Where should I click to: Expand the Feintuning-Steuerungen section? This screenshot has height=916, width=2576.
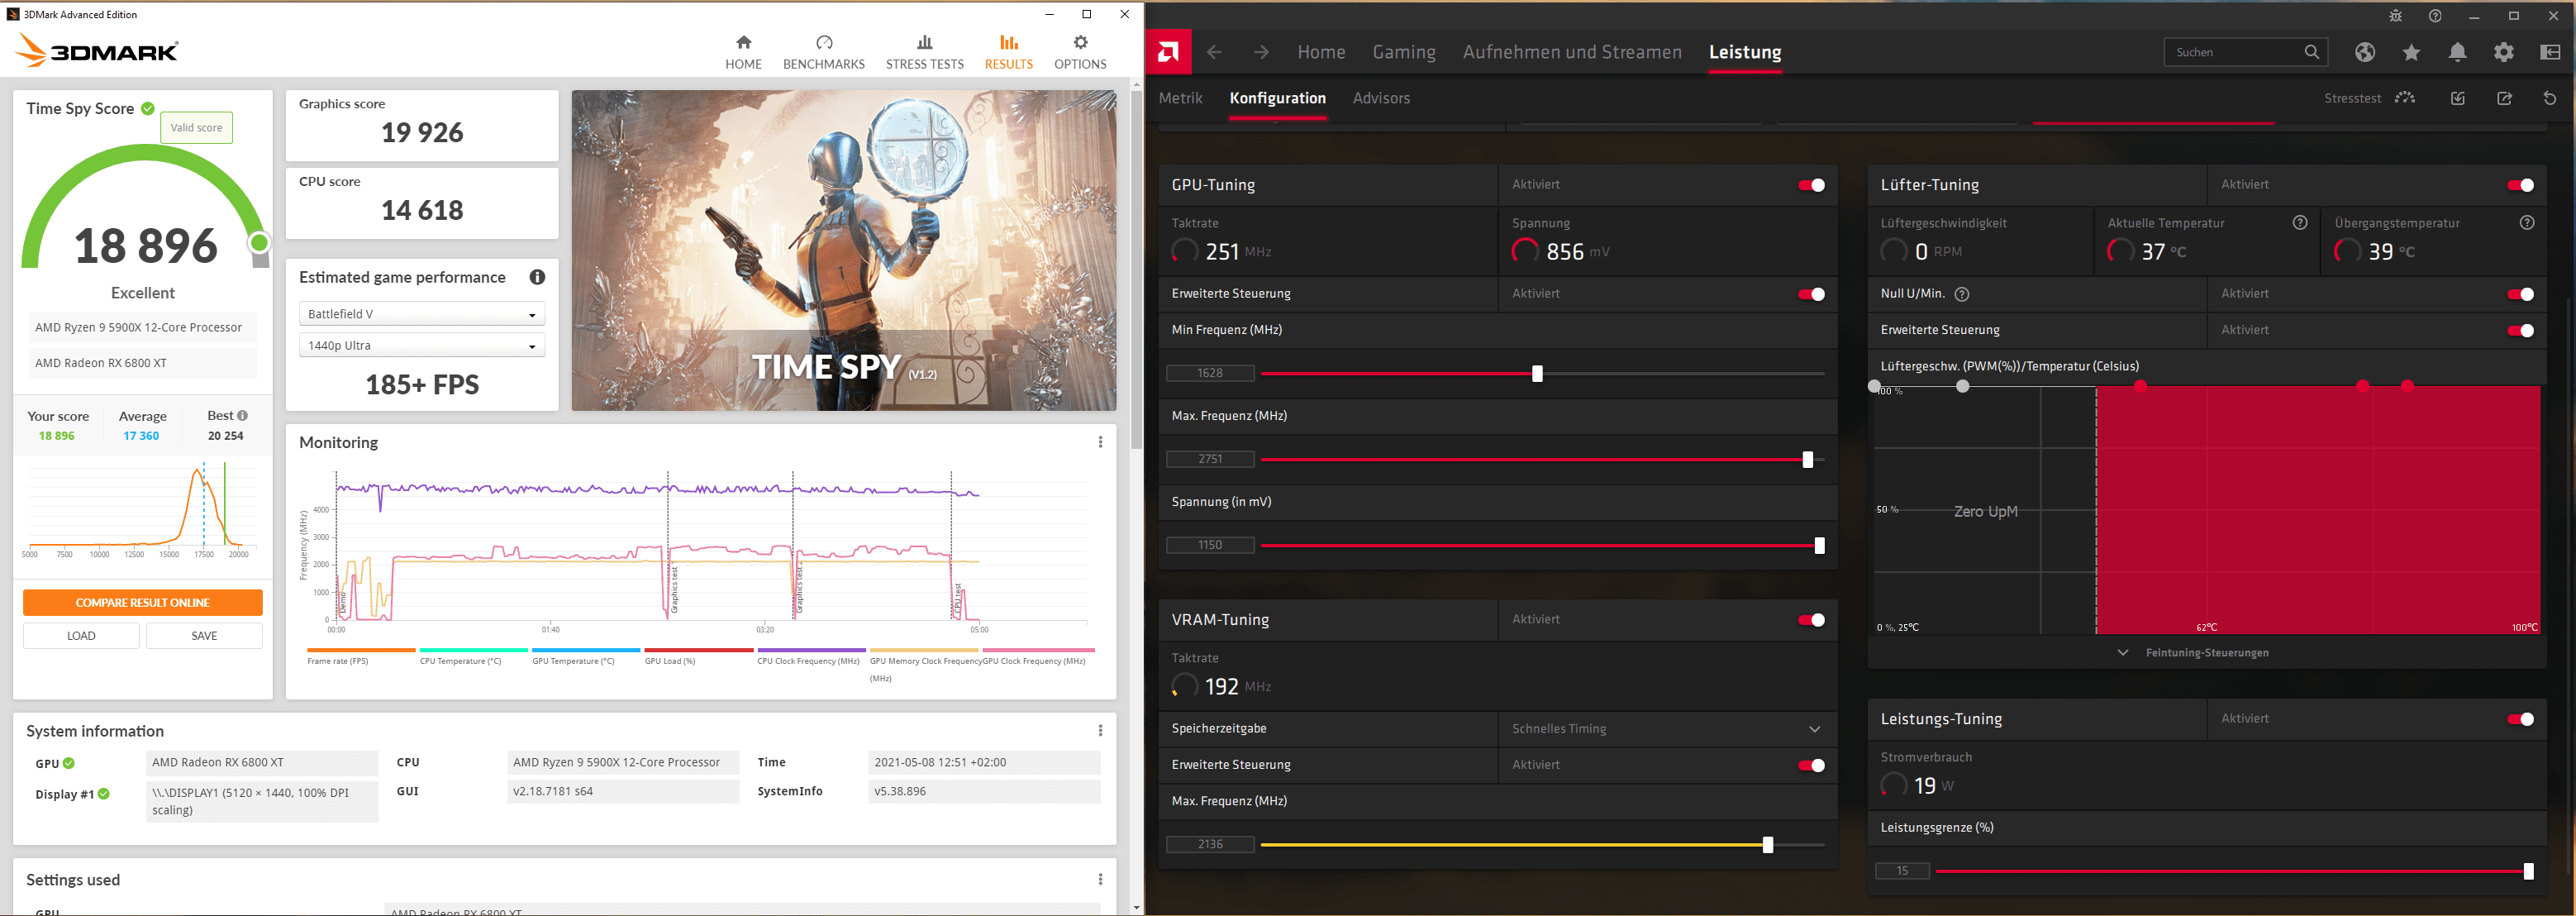[2194, 653]
